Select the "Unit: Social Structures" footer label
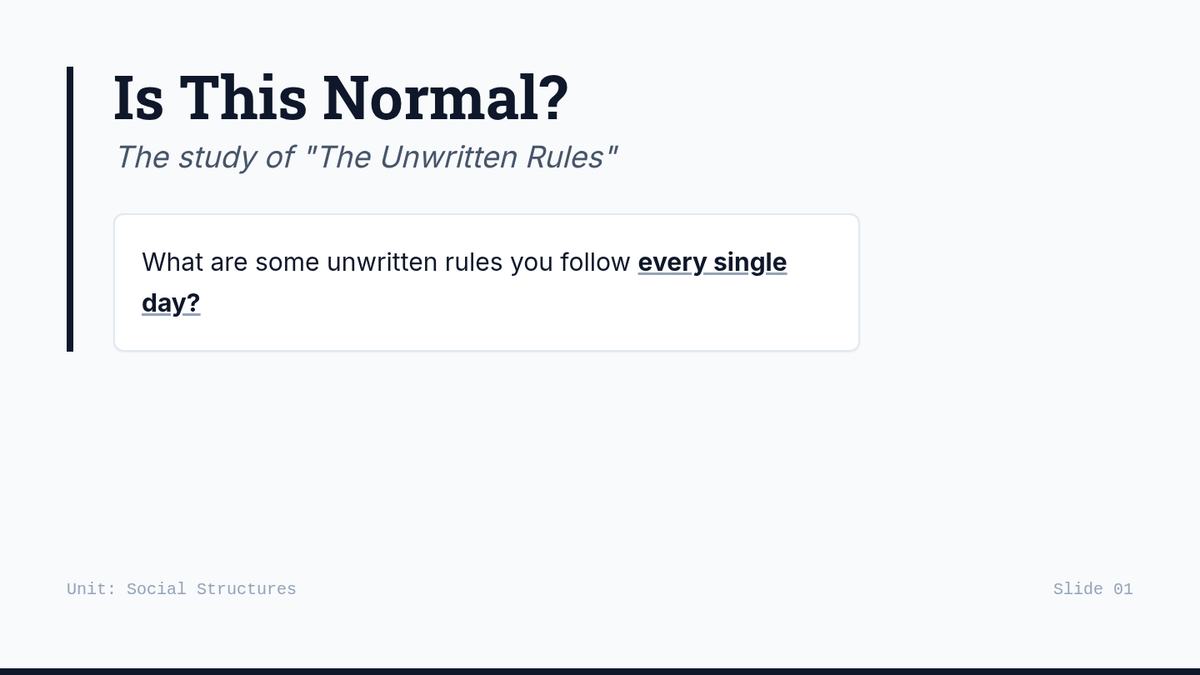Image resolution: width=1200 pixels, height=675 pixels. [x=181, y=589]
